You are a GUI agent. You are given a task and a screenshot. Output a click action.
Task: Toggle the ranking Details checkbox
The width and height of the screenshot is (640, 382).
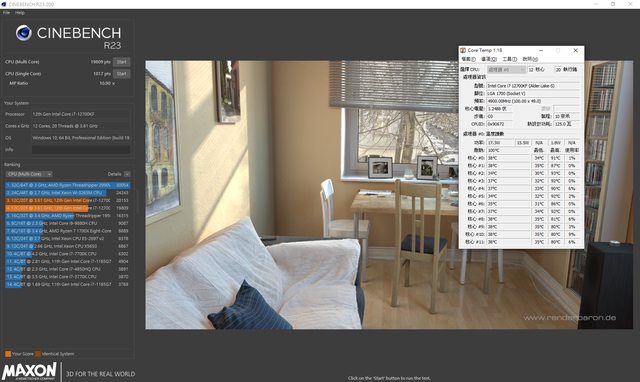pos(127,174)
